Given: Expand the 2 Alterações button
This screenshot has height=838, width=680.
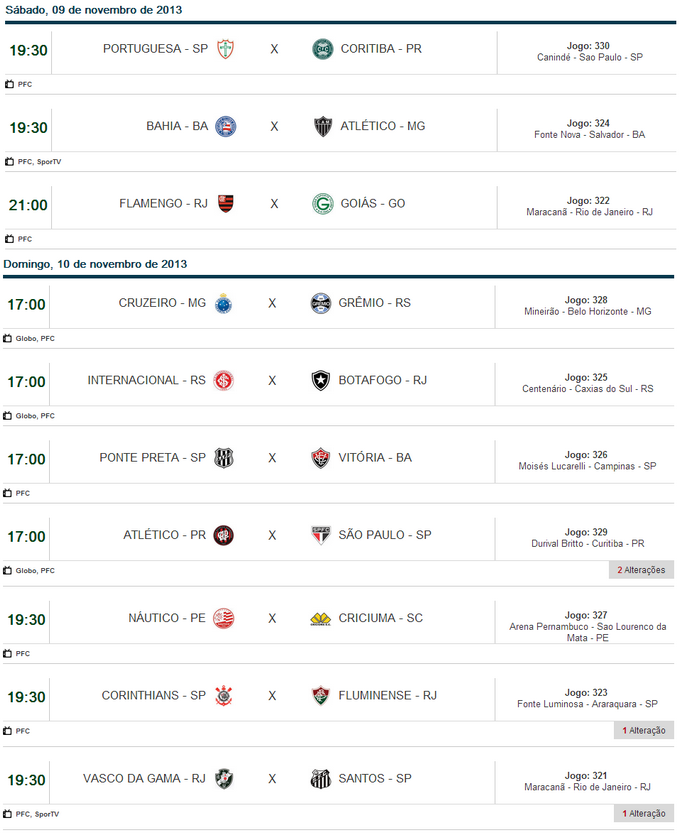Looking at the screenshot, I should [641, 570].
